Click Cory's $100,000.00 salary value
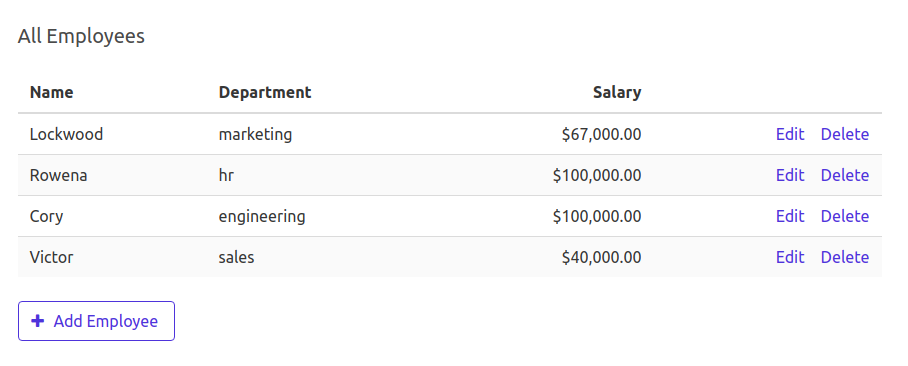Screen dimensions: 908x366 pos(597,217)
